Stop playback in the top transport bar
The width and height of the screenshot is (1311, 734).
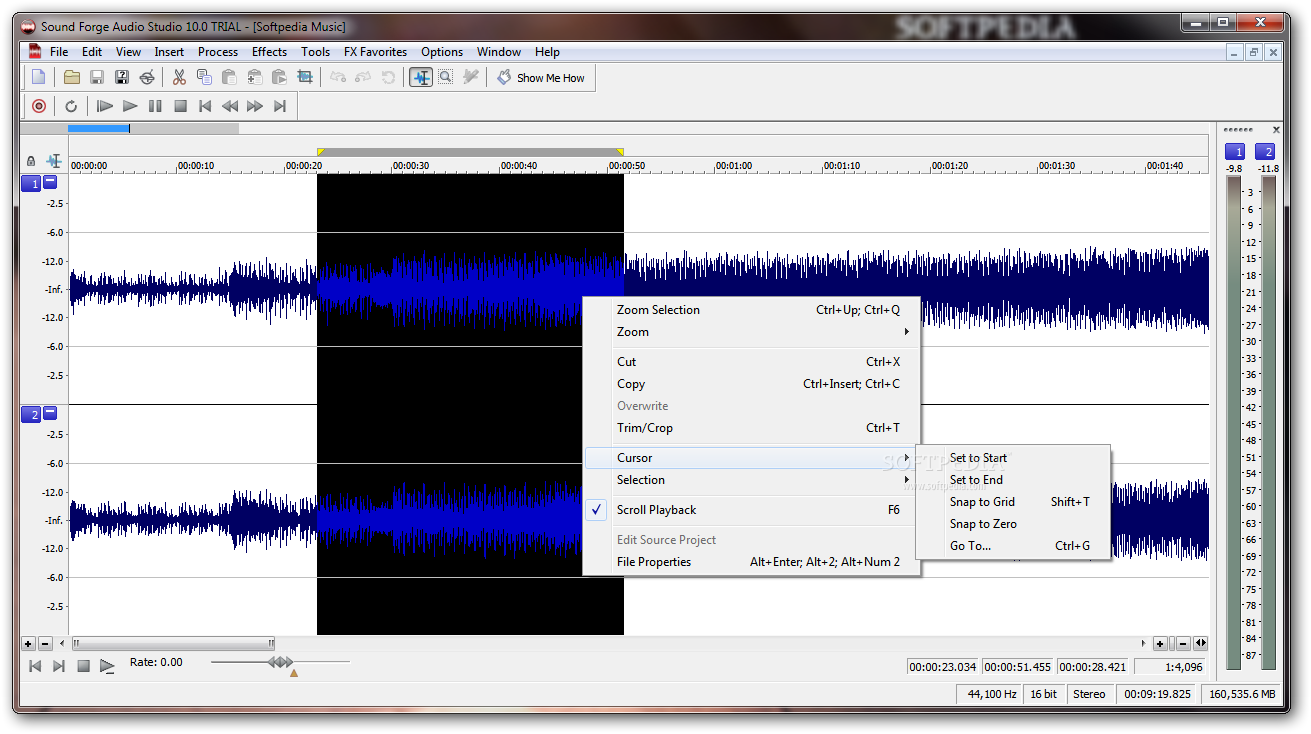pos(180,106)
